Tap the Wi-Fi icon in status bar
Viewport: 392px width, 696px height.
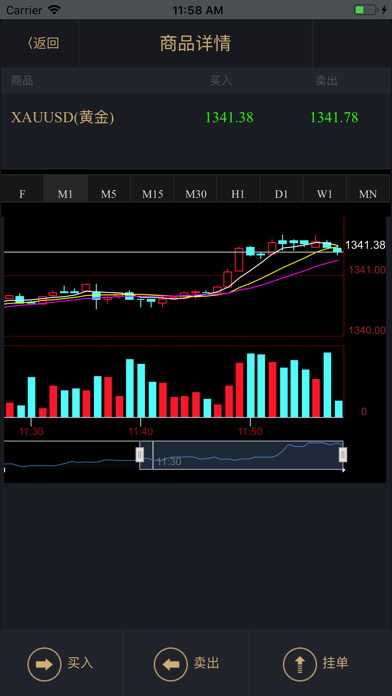(54, 9)
